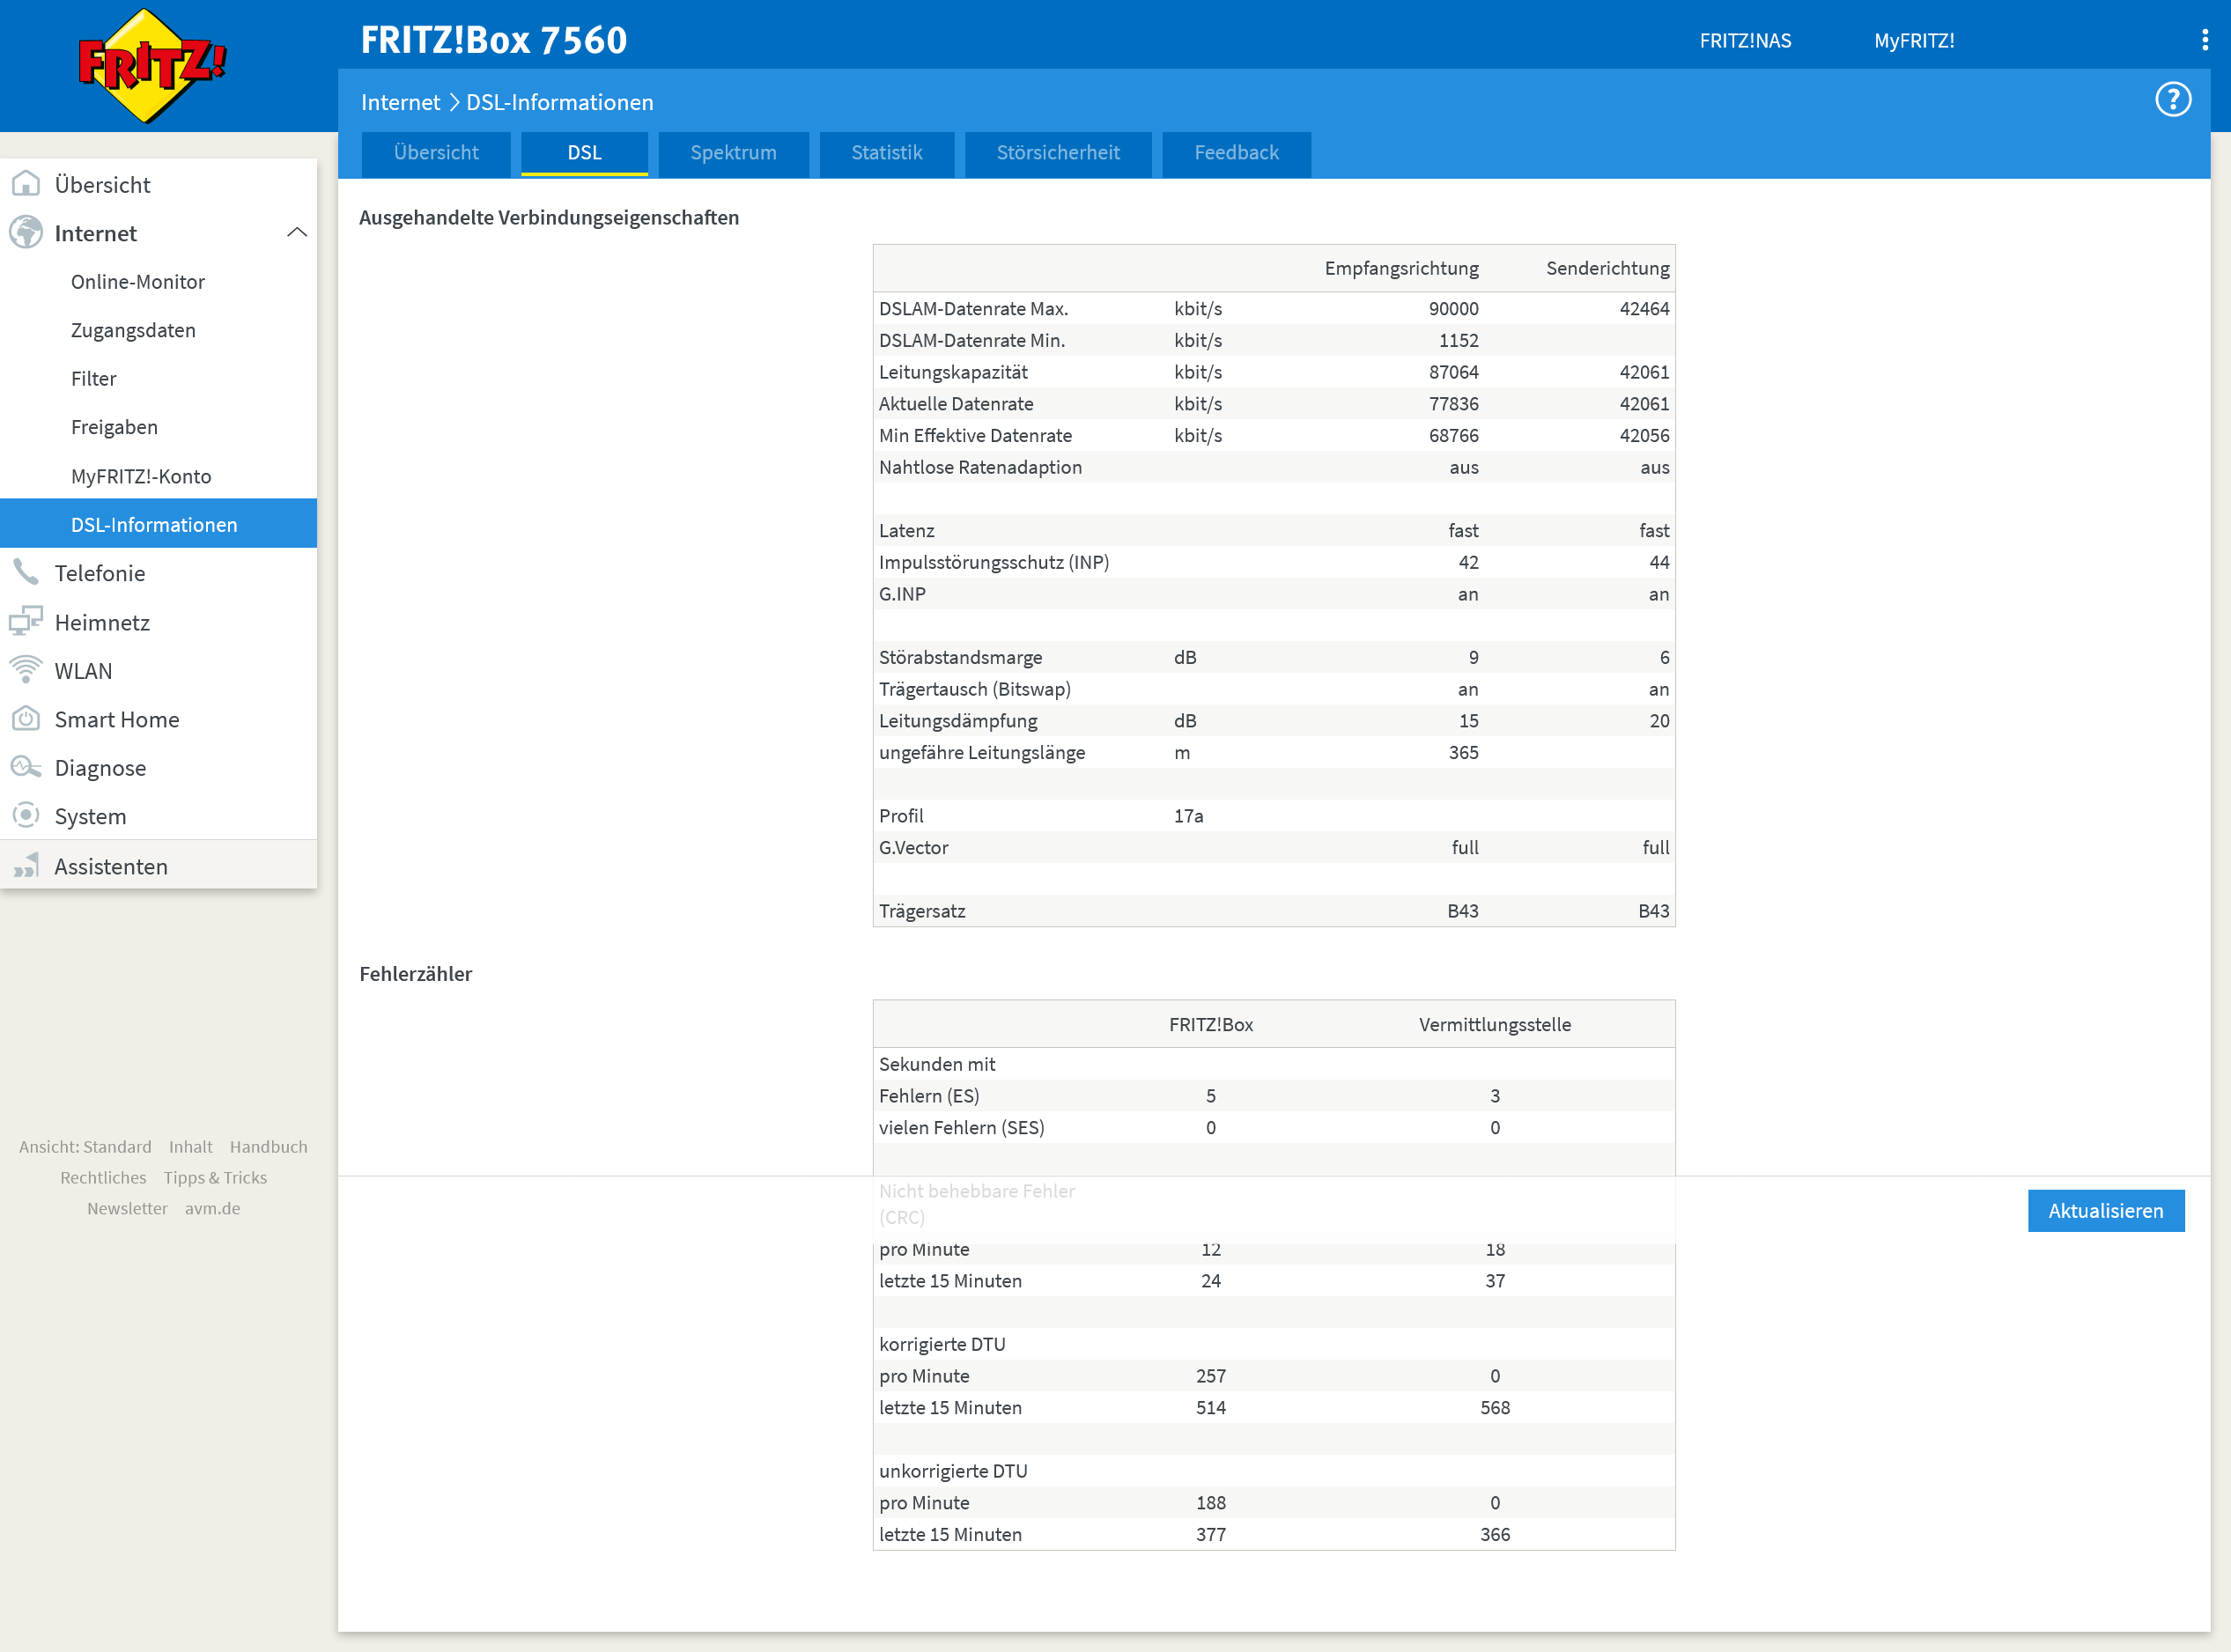This screenshot has width=2231, height=1652.
Task: Select Online-Monitor in sidebar
Action: tap(138, 282)
